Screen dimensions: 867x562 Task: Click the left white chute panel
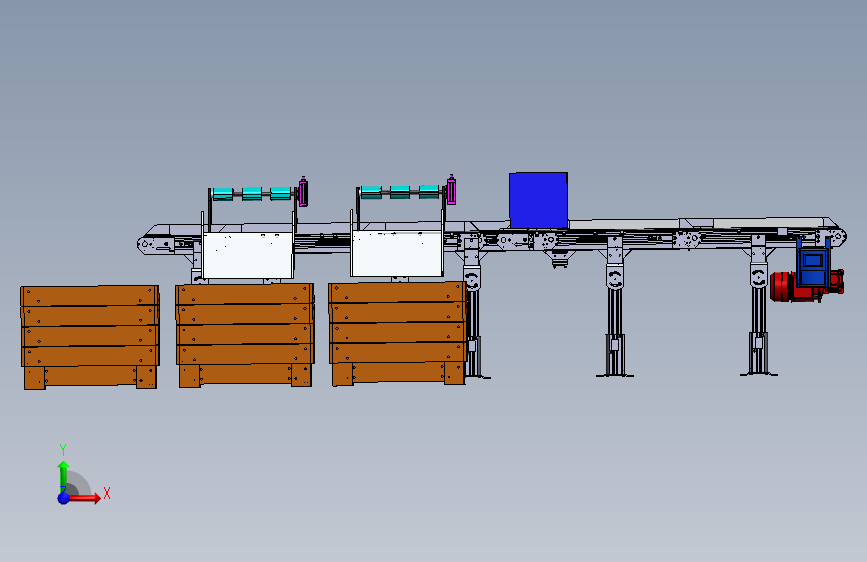(x=248, y=255)
